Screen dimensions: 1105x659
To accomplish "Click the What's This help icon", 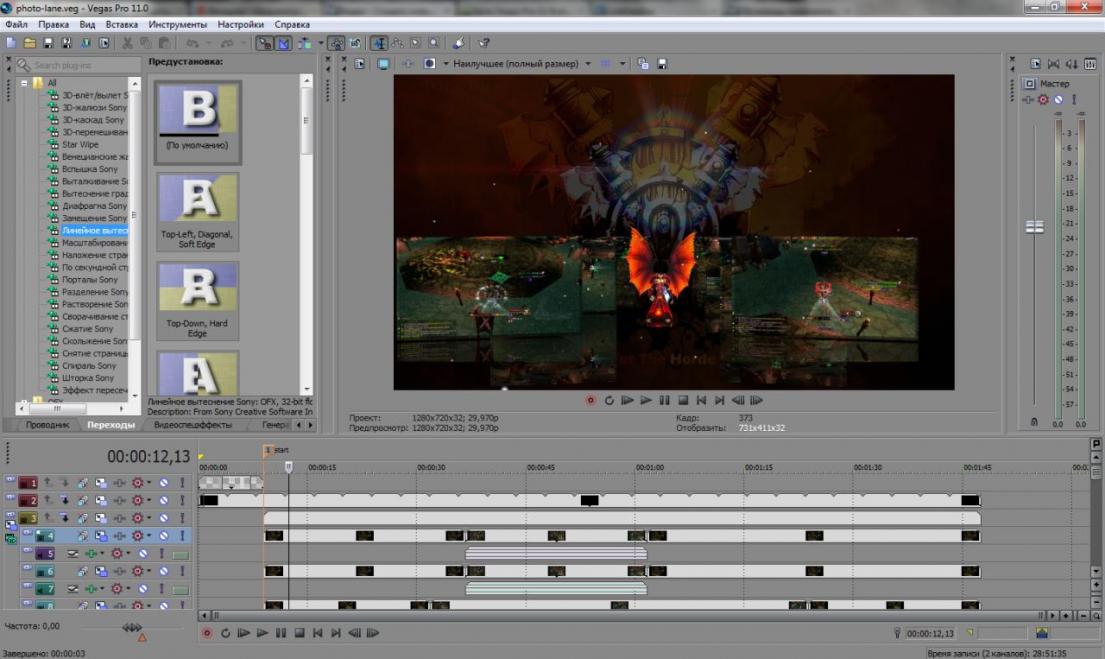I will [483, 43].
